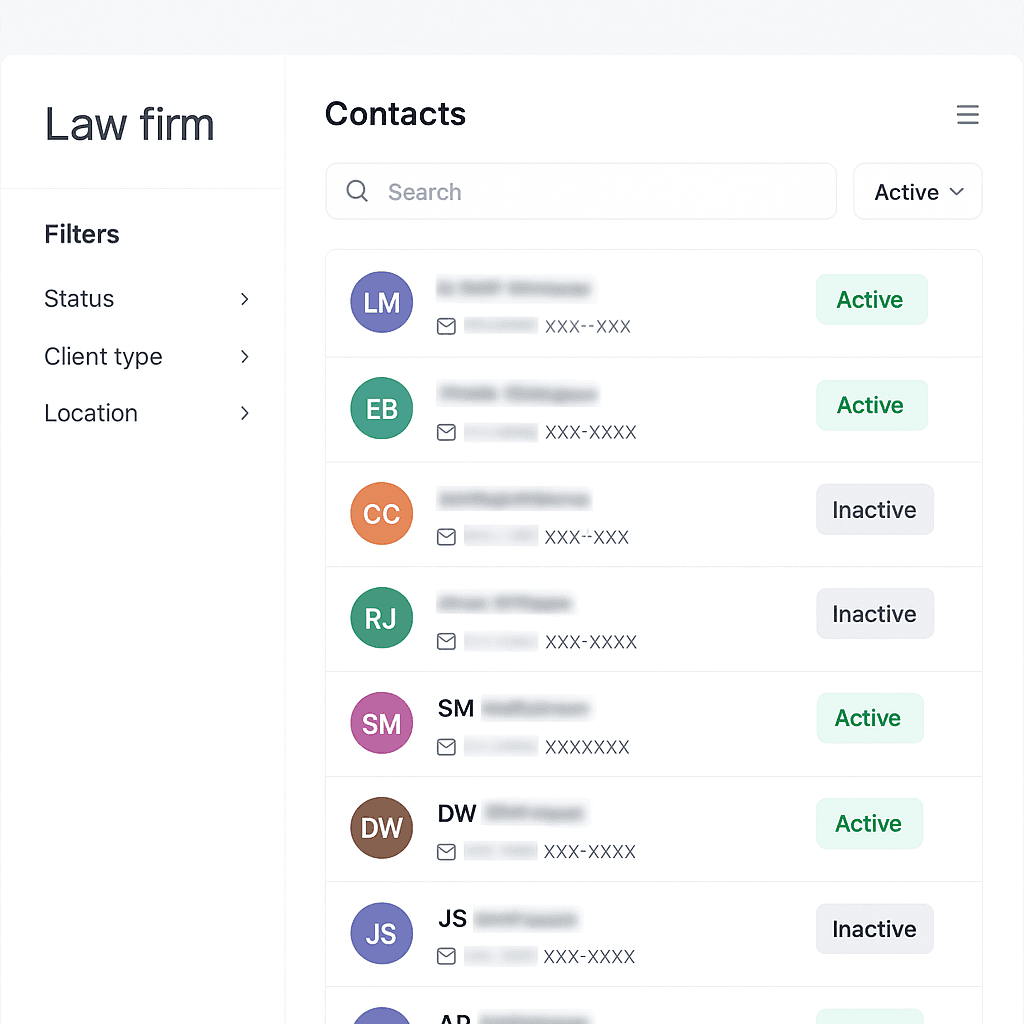
Task: Click the envelope icon on RJ's row
Action: [446, 642]
